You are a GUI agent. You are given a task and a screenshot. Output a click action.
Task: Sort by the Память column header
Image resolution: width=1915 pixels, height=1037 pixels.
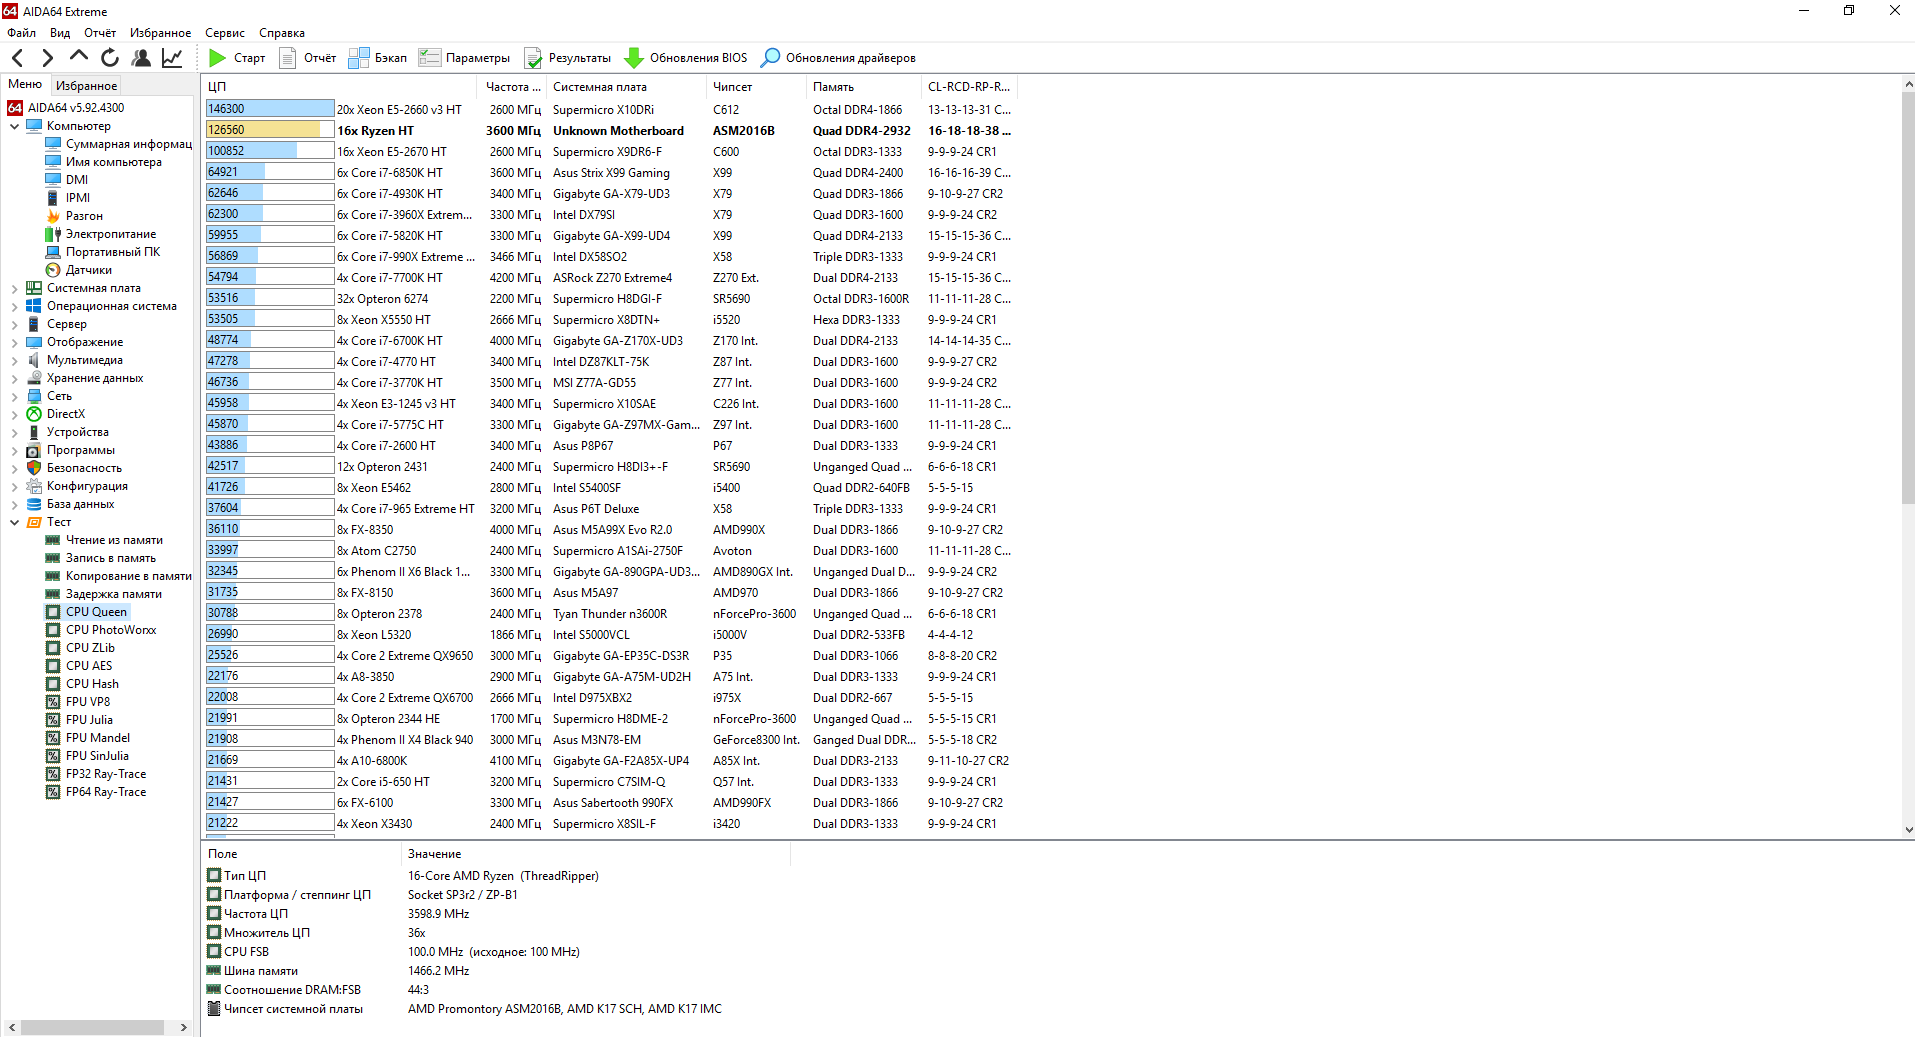coord(863,87)
